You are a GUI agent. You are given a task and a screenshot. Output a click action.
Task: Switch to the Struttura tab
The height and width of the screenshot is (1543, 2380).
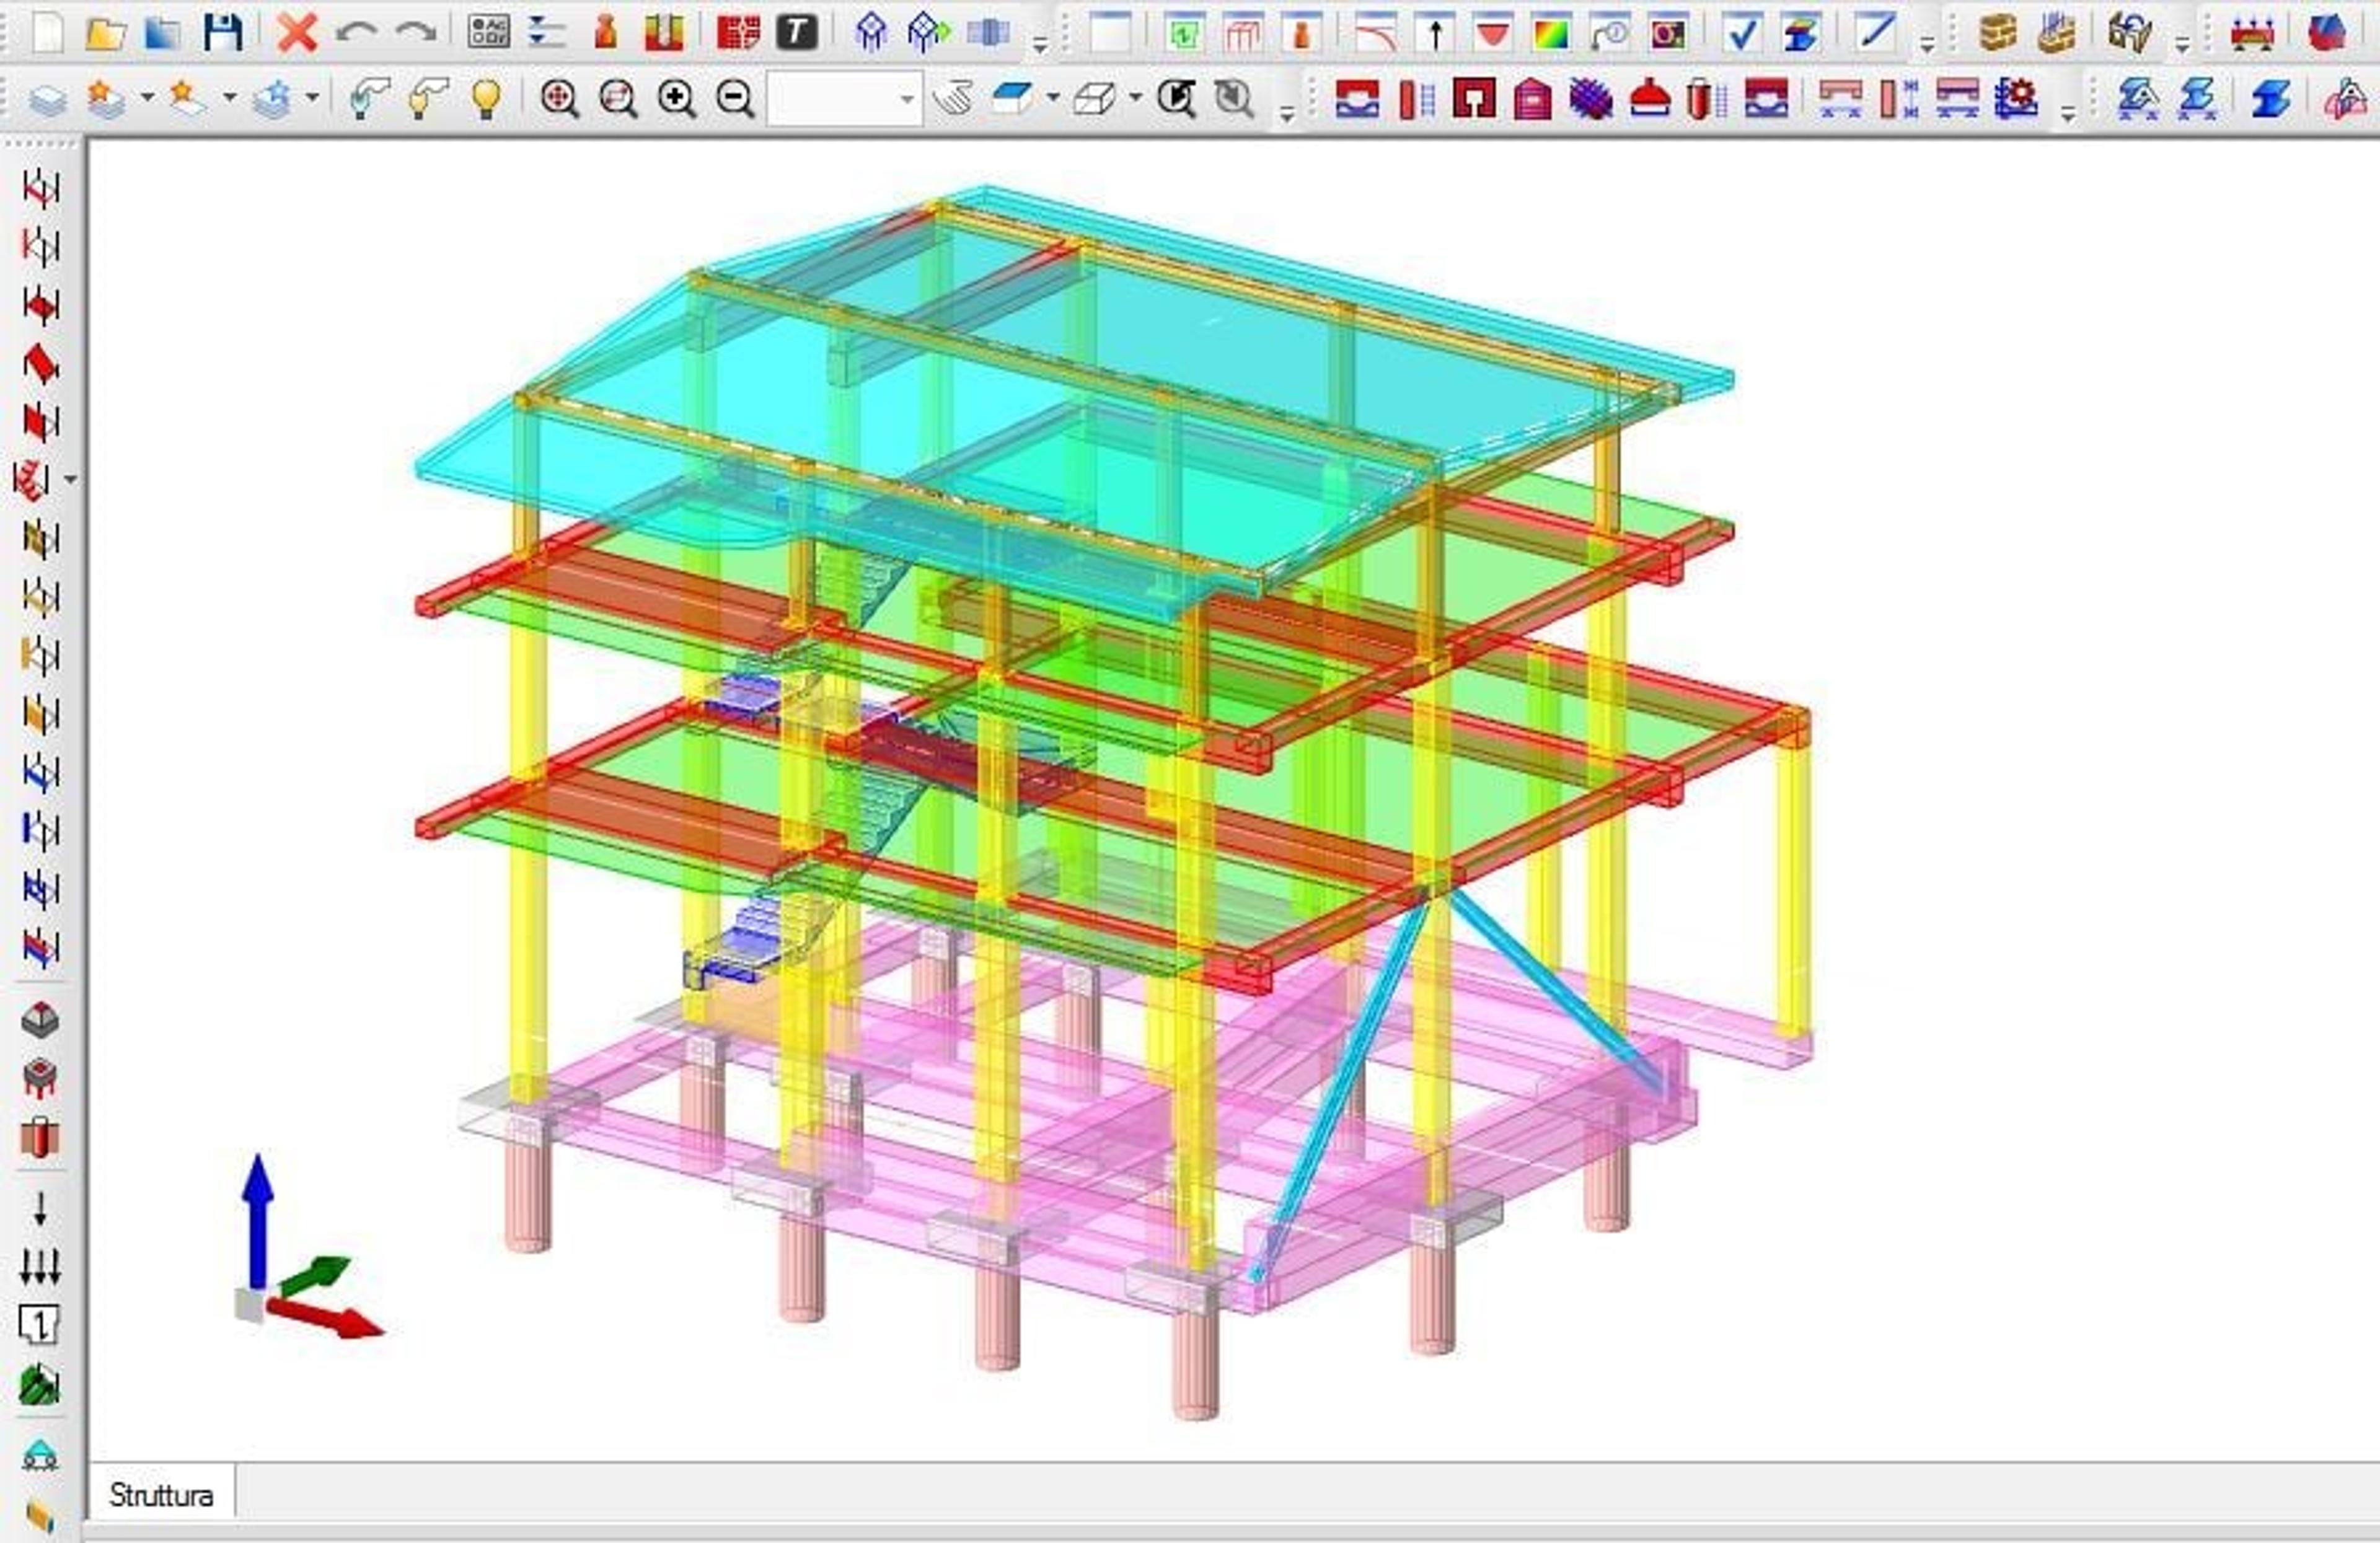161,1496
